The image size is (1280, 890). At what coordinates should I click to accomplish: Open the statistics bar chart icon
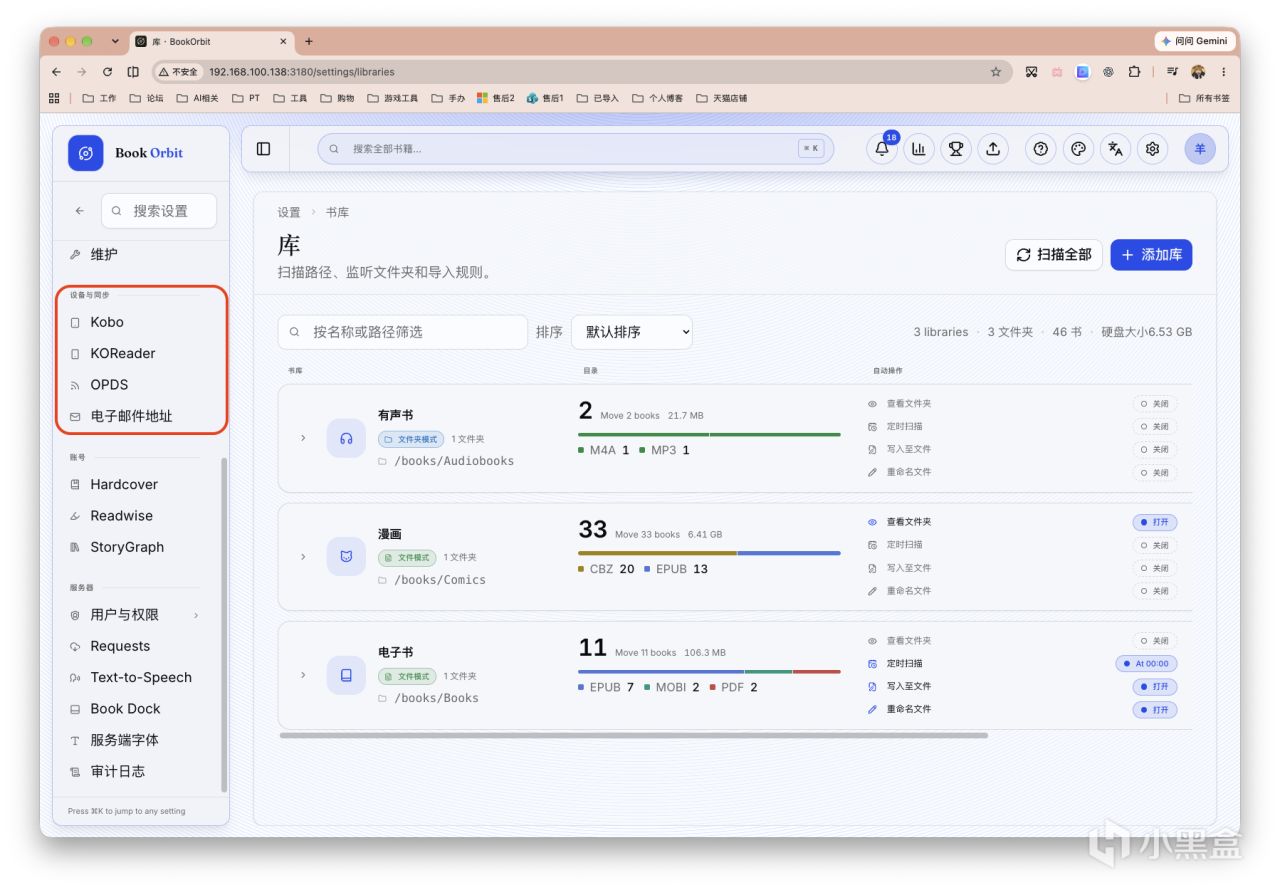[x=919, y=149]
